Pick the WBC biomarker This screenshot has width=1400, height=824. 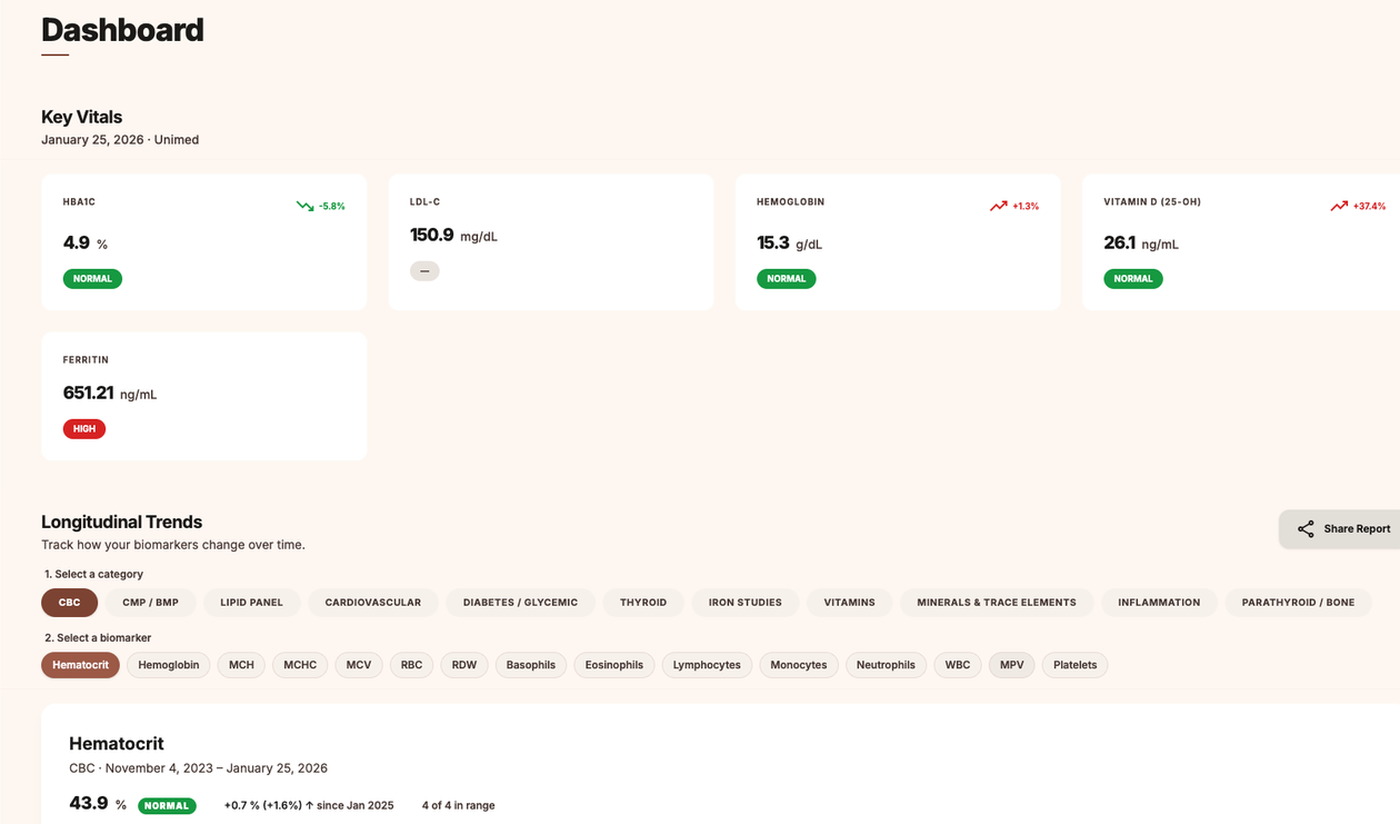pyautogui.click(x=958, y=665)
